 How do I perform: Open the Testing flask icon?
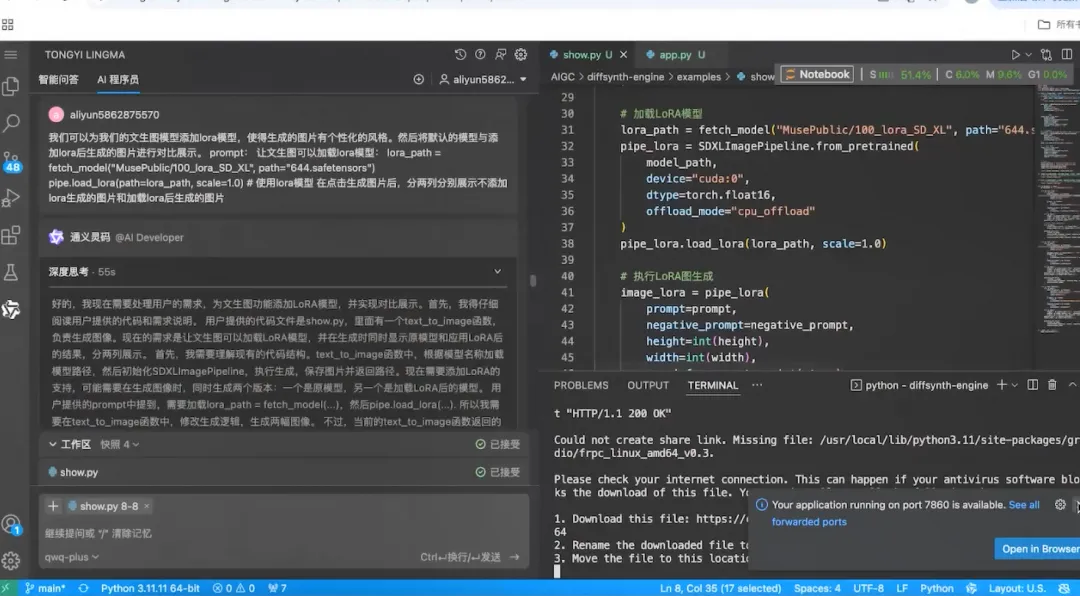click(11, 272)
